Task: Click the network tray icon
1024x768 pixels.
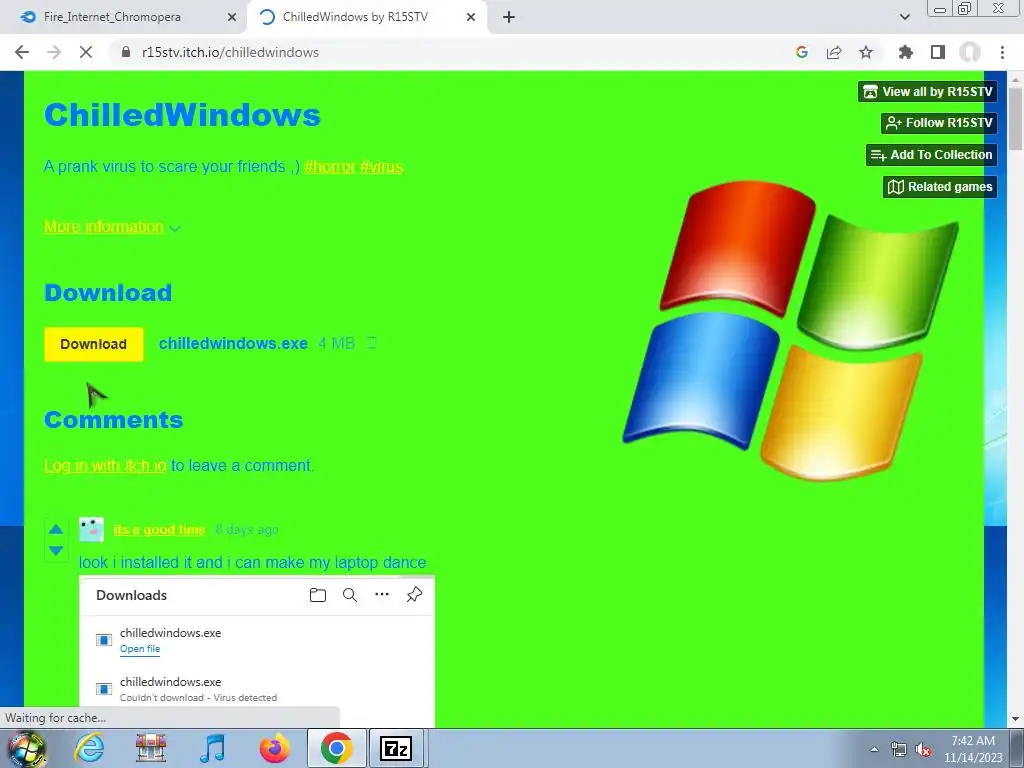Action: (x=899, y=749)
